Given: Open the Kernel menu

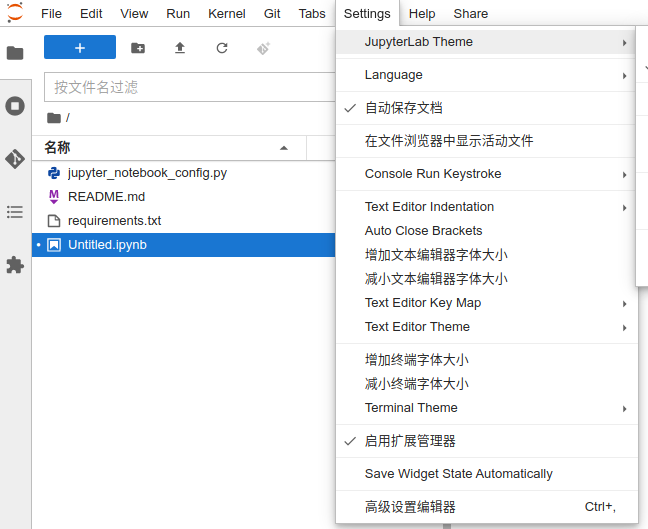Looking at the screenshot, I should coord(226,14).
